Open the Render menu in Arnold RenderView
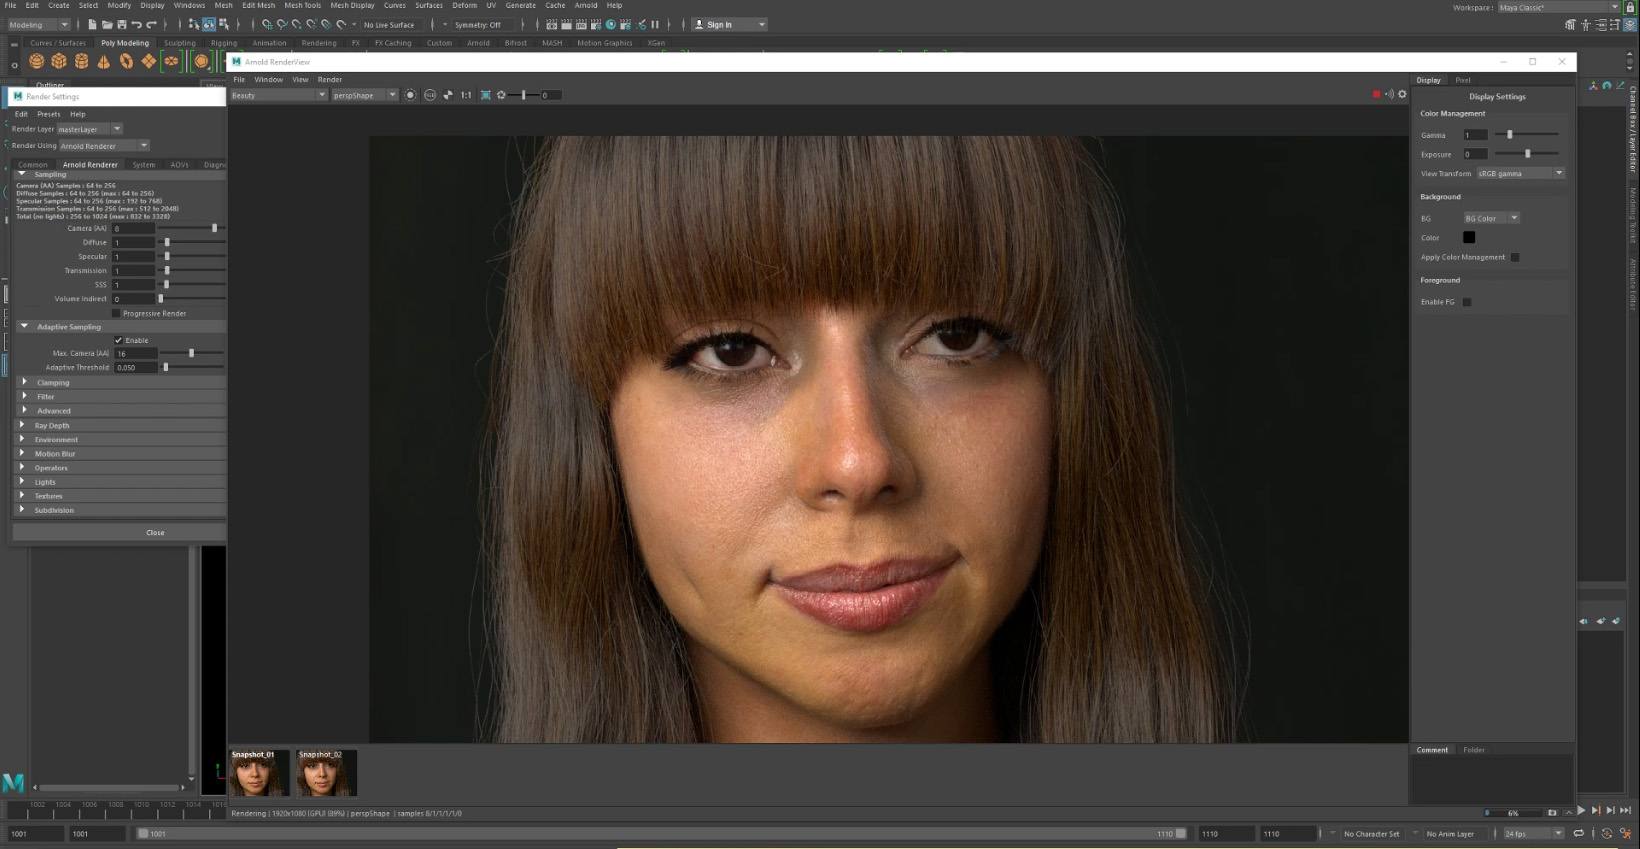This screenshot has width=1640, height=849. (x=330, y=79)
